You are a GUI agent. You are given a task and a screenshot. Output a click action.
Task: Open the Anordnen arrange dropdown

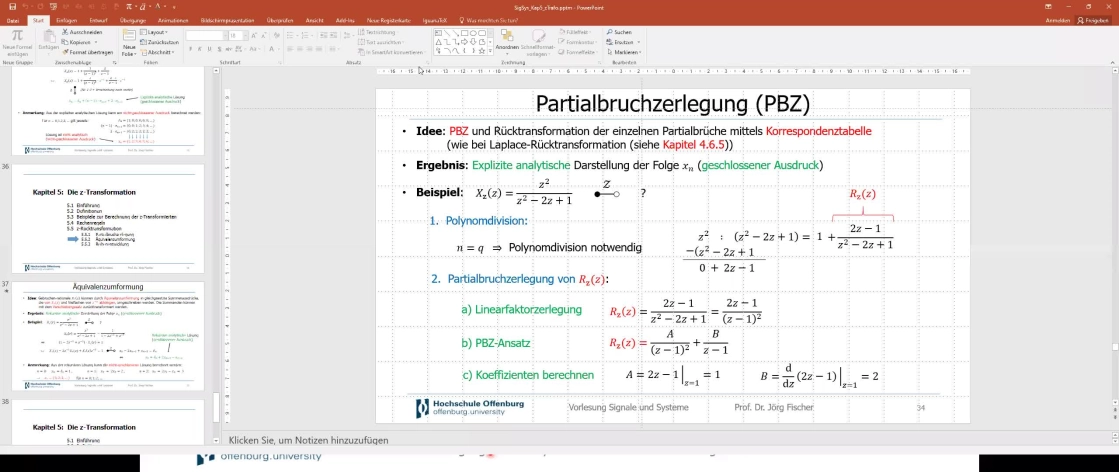point(507,43)
